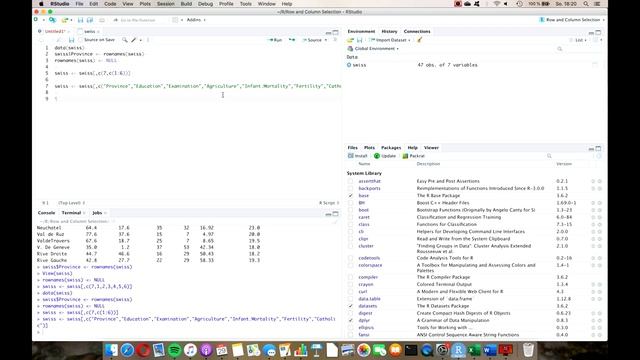This screenshot has height=360, width=640.
Task: Switch to the History tab
Action: point(389,31)
